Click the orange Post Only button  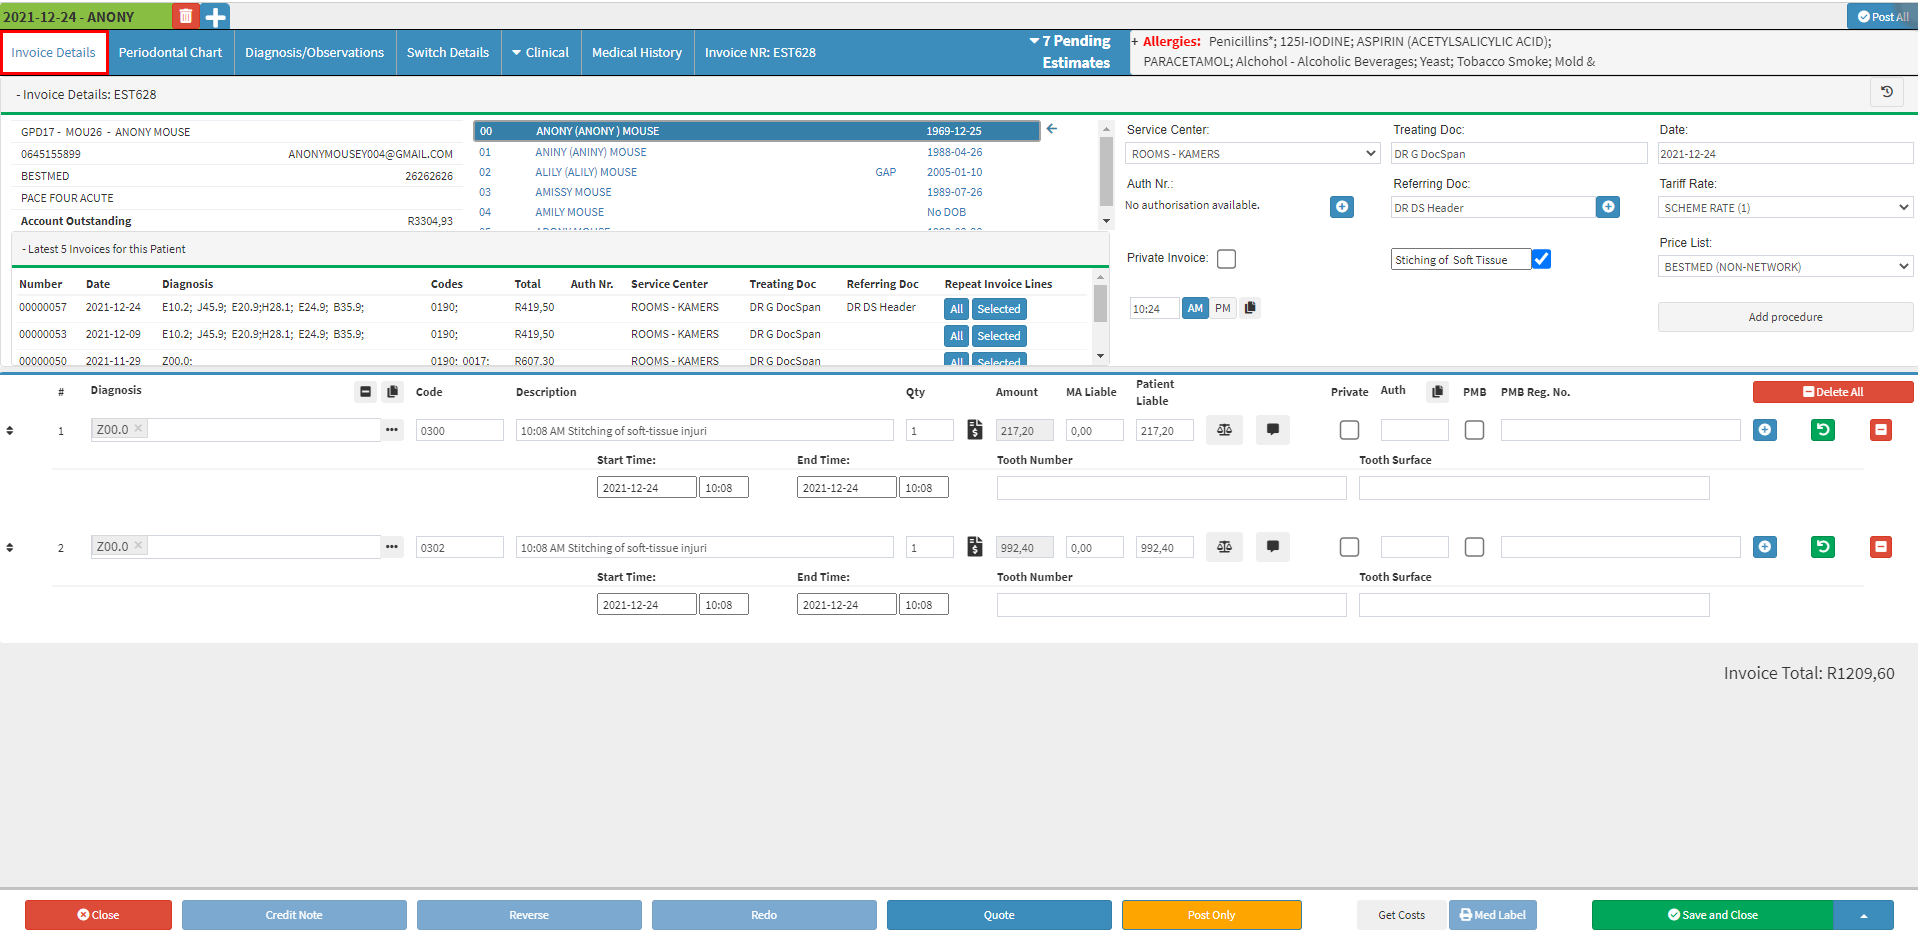coord(1211,915)
